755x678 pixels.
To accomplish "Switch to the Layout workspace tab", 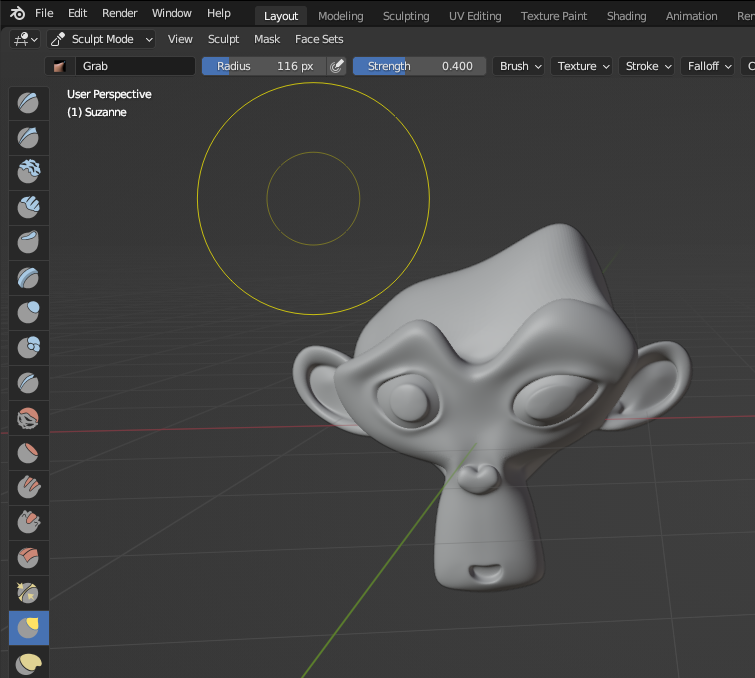I will coord(281,16).
